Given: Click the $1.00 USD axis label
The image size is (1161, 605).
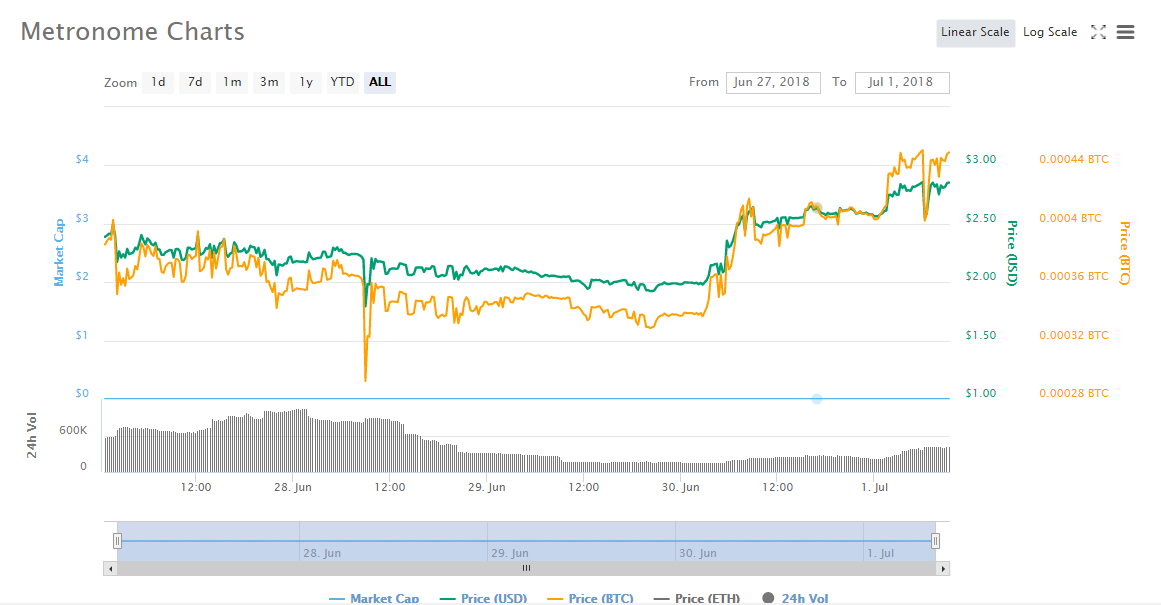Looking at the screenshot, I should point(980,393).
